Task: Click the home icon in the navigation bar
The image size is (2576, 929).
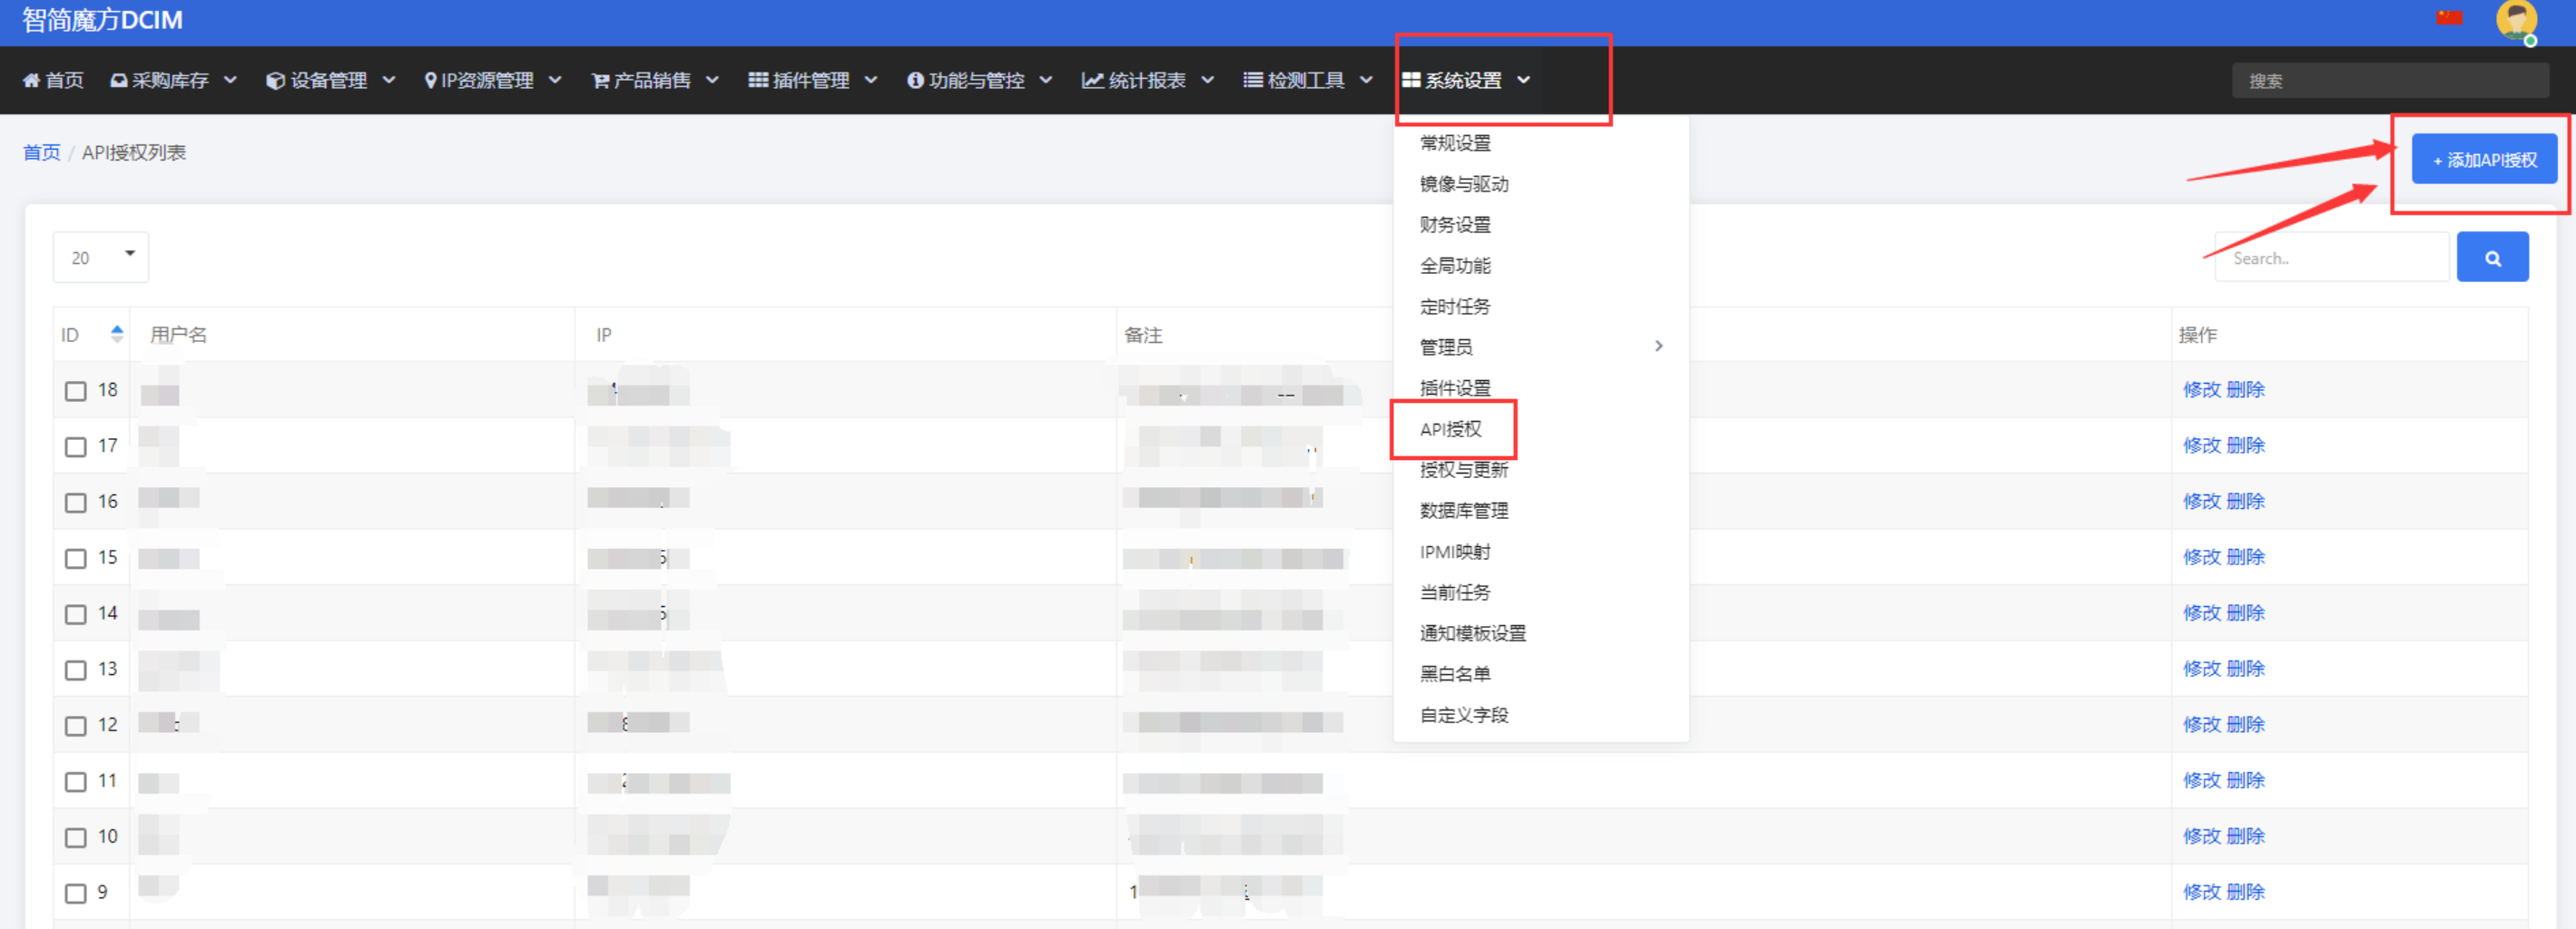Action: (31, 80)
